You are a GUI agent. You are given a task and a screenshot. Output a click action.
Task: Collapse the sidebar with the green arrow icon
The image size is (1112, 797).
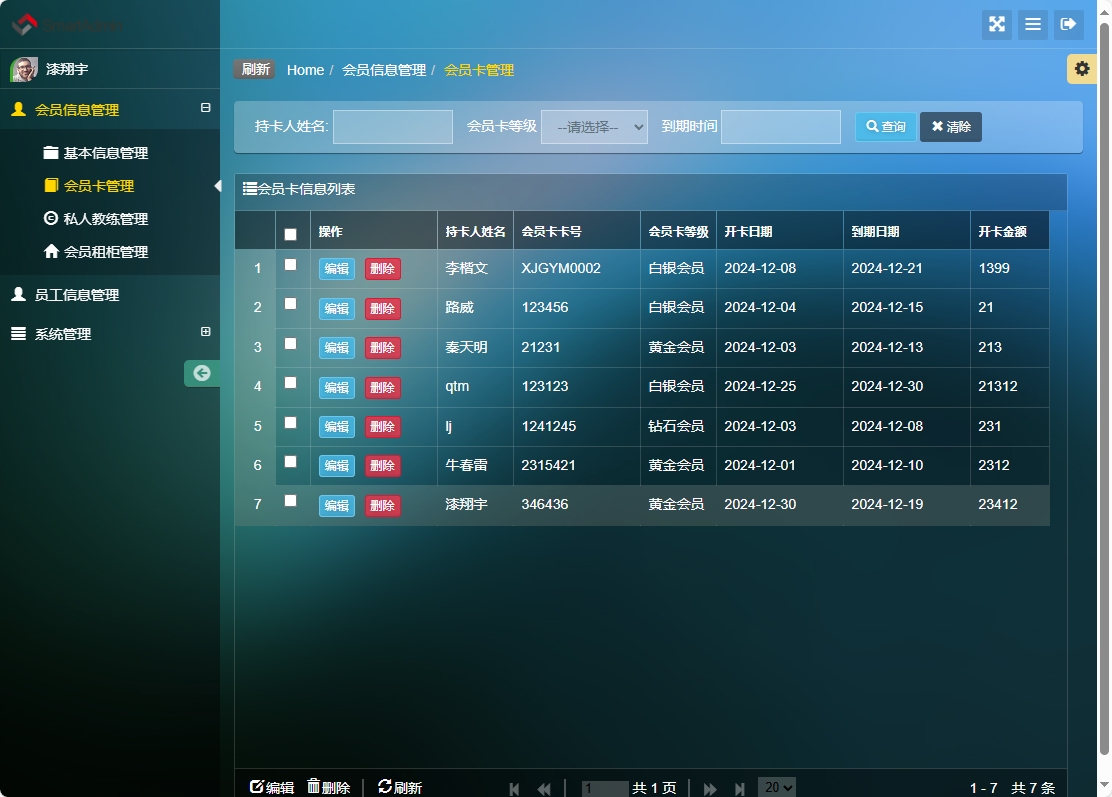202,373
